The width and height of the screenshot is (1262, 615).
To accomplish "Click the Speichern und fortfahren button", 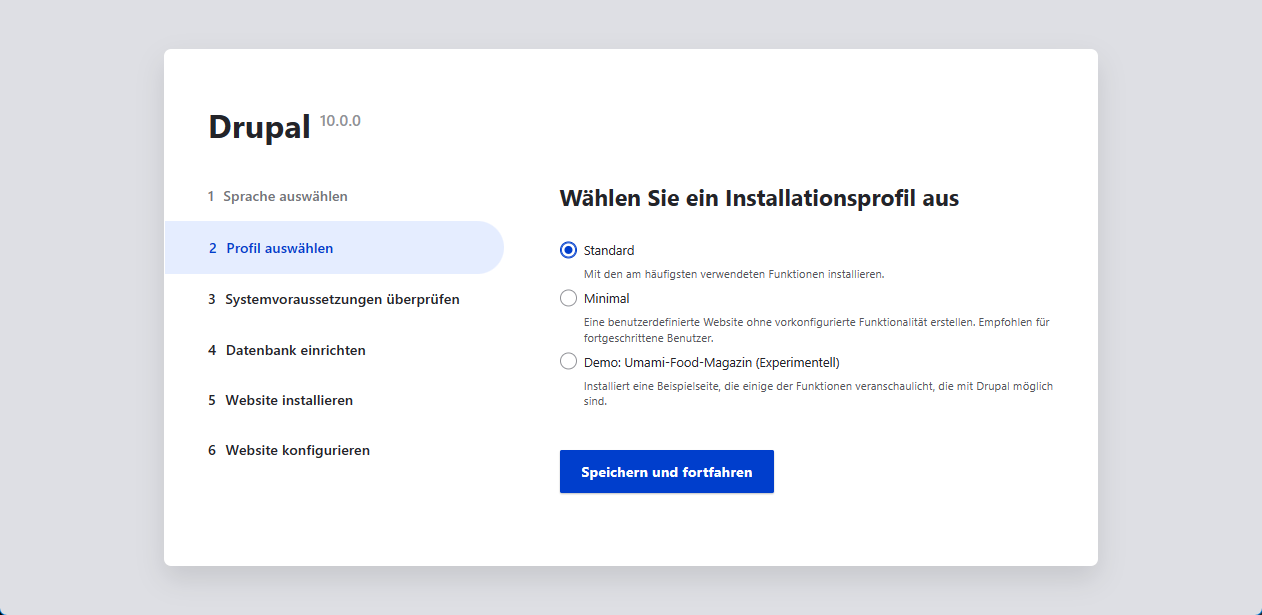I will (666, 471).
